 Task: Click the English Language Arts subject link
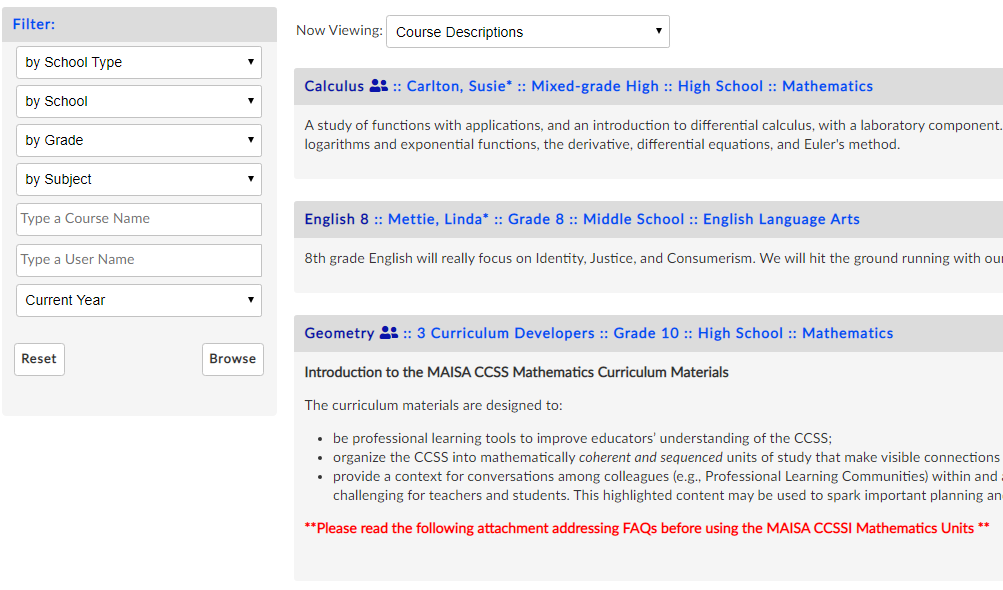click(x=781, y=219)
